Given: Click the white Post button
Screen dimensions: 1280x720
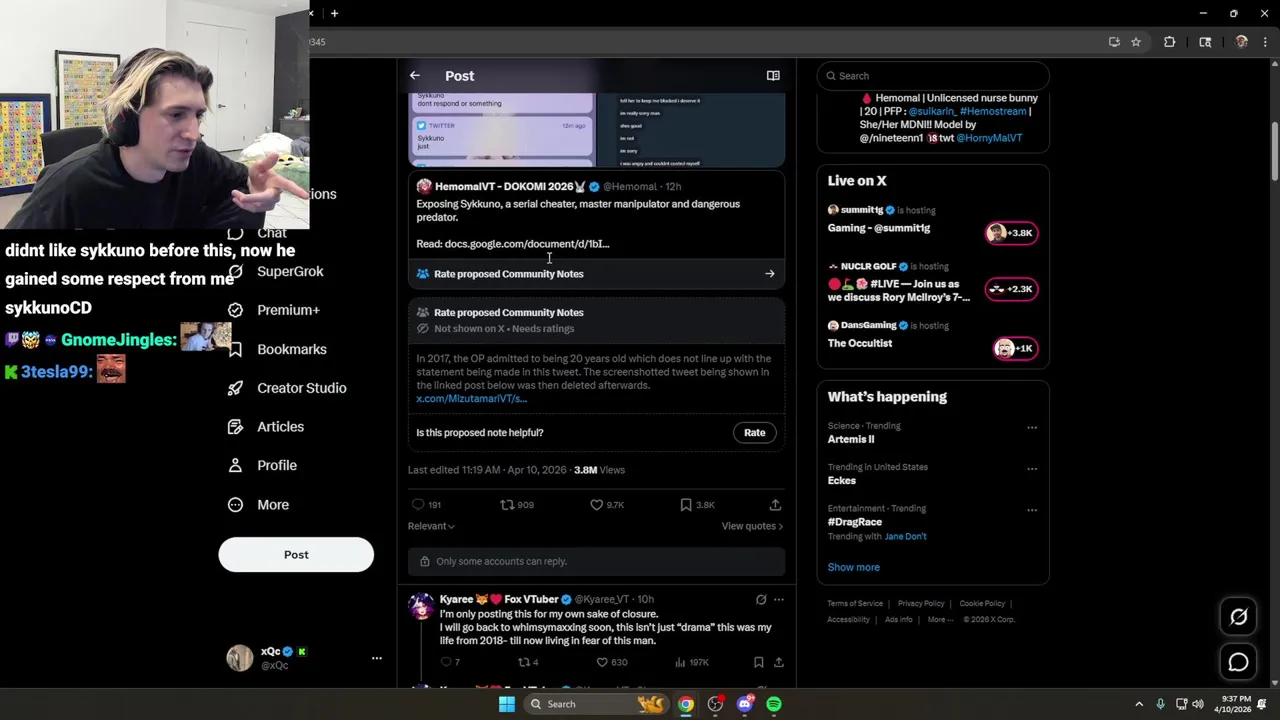Looking at the screenshot, I should coord(296,555).
